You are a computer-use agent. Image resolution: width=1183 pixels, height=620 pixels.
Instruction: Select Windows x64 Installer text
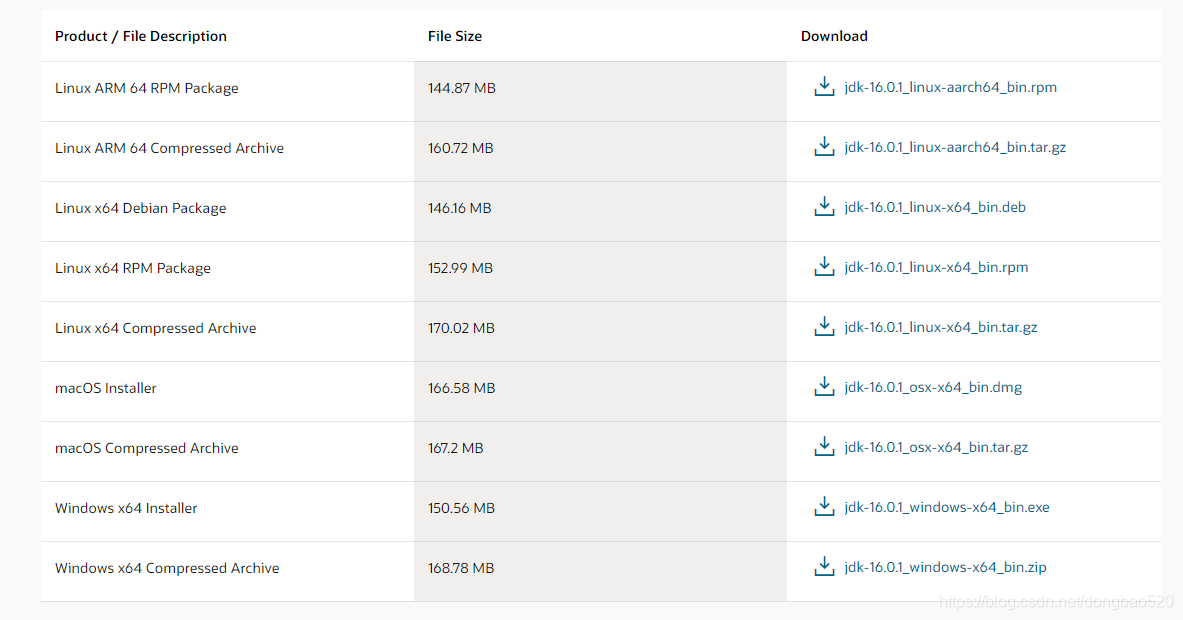click(x=126, y=508)
